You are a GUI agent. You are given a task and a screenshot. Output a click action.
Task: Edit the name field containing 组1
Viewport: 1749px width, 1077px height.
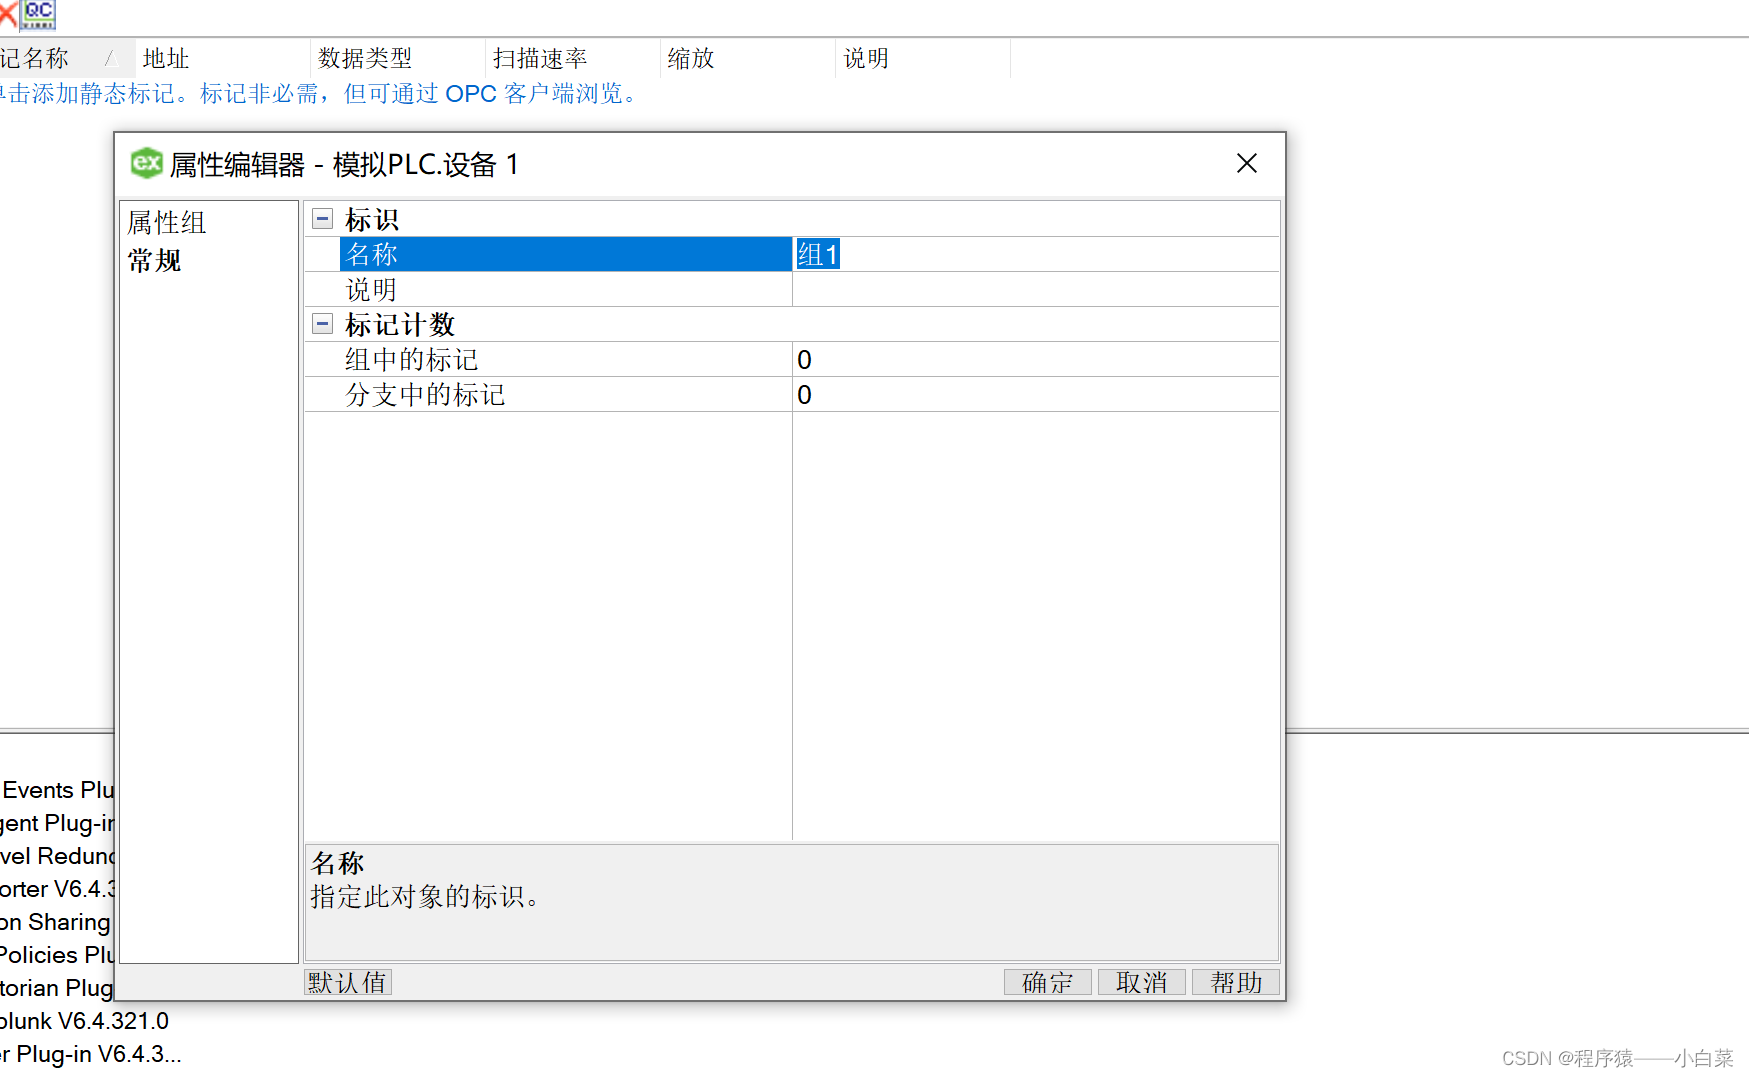pos(1036,254)
